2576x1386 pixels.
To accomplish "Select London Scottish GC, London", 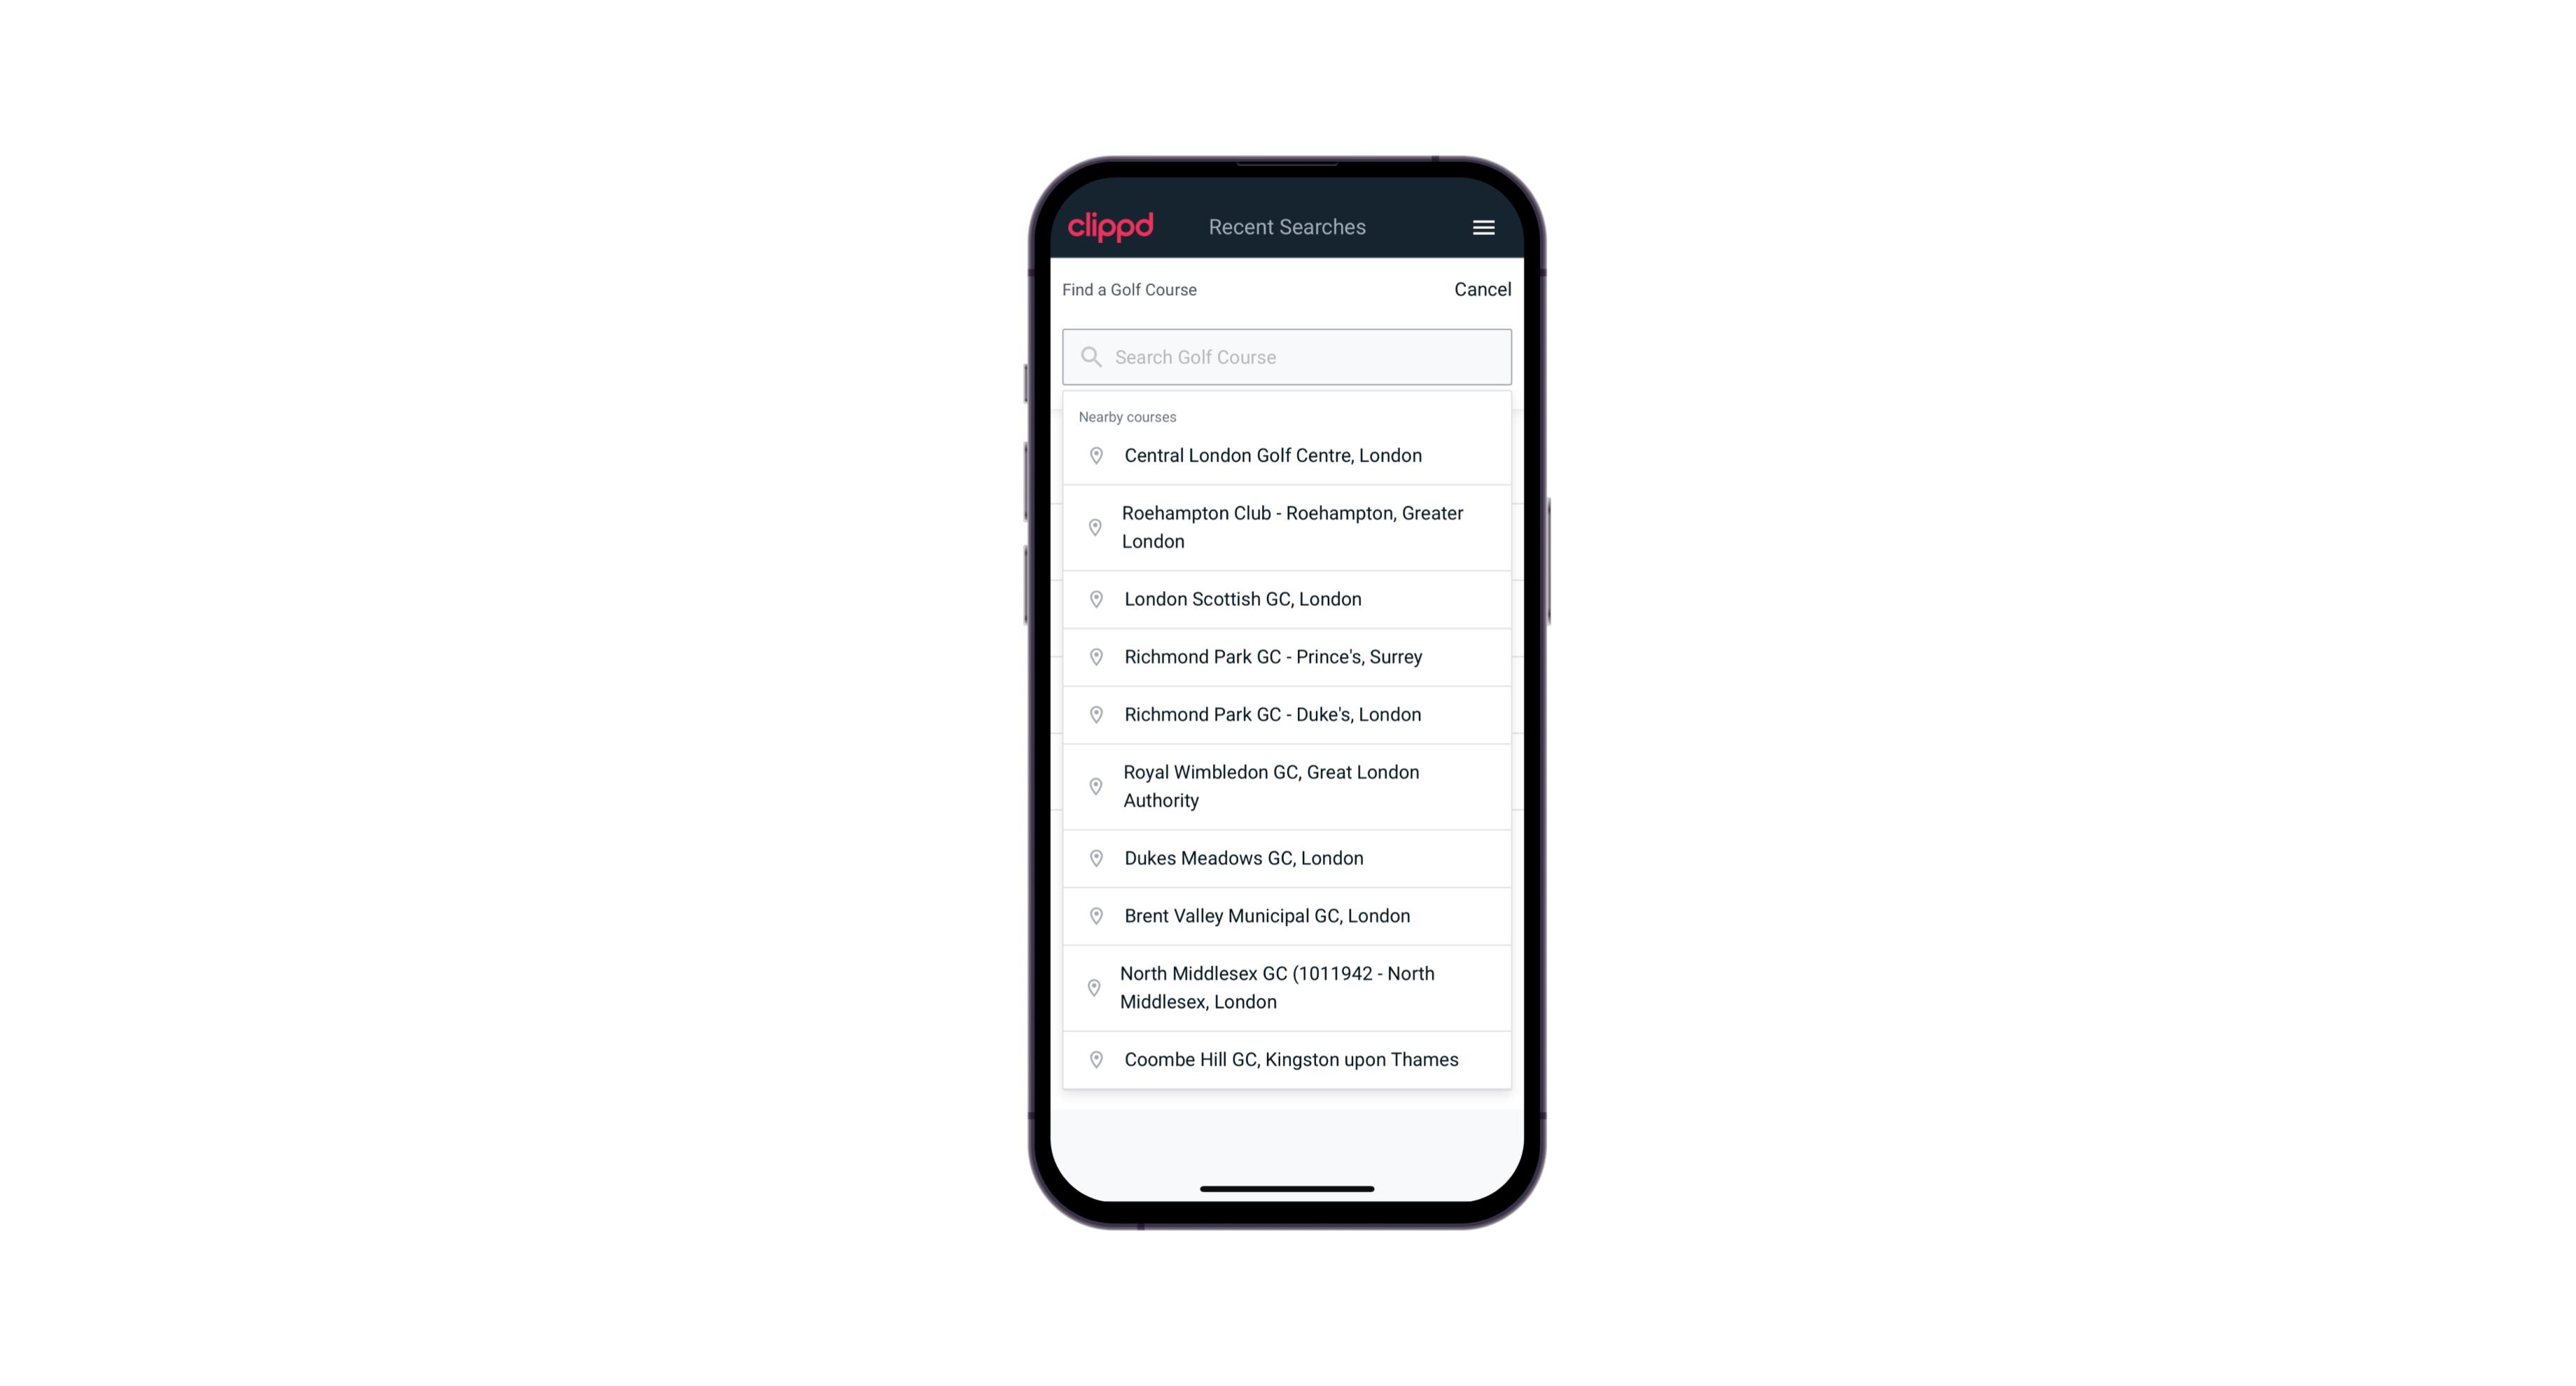I will tap(1287, 599).
